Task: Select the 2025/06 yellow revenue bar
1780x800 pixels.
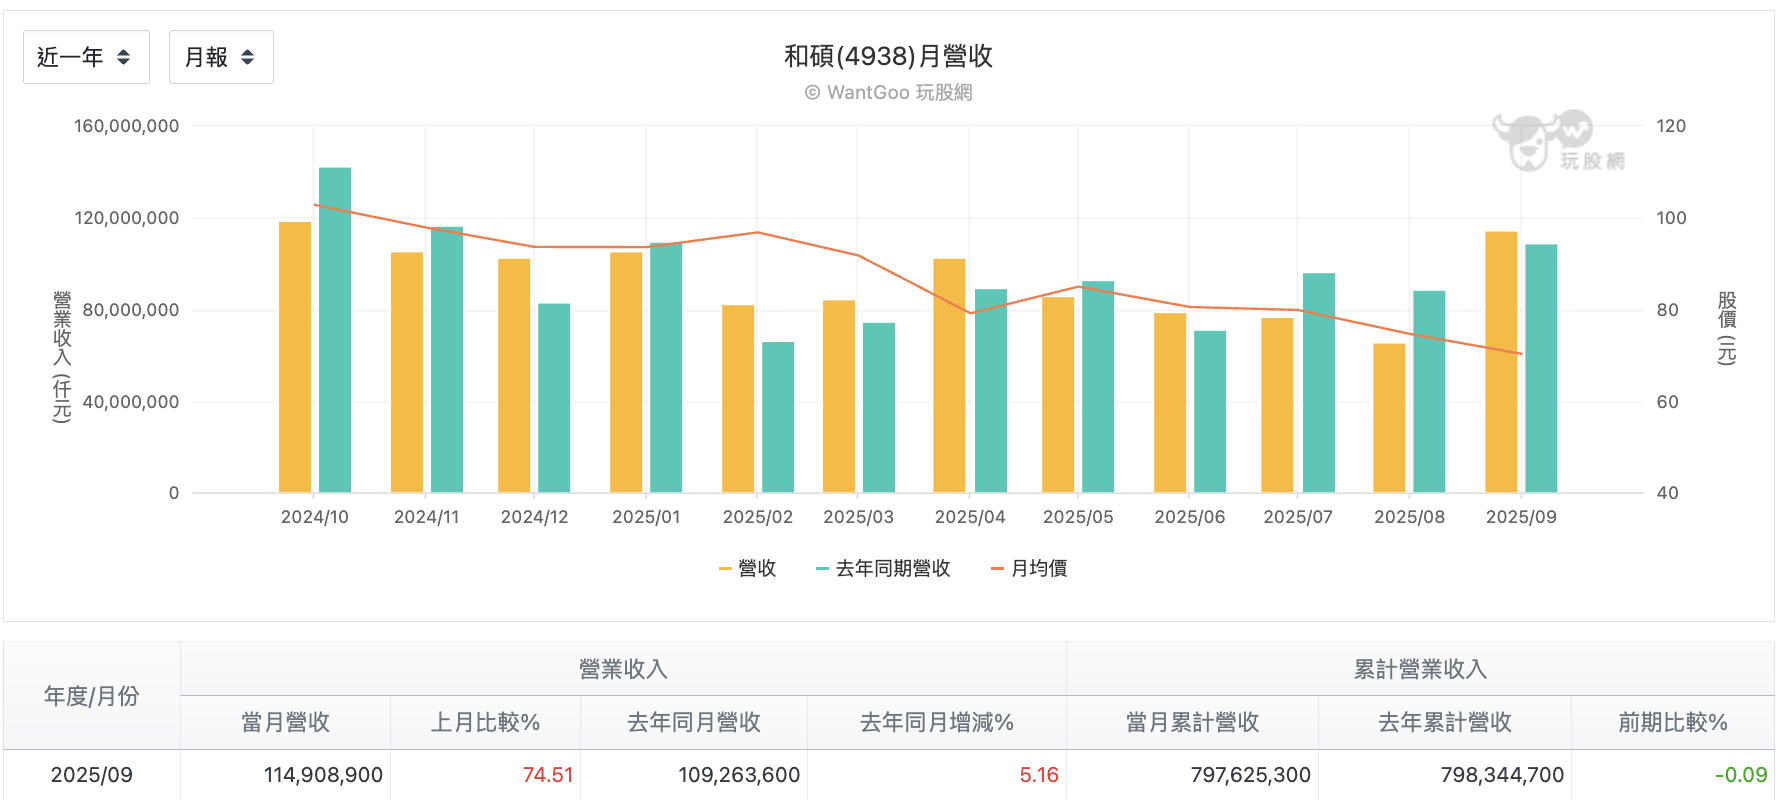Action: pyautogui.click(x=1170, y=403)
